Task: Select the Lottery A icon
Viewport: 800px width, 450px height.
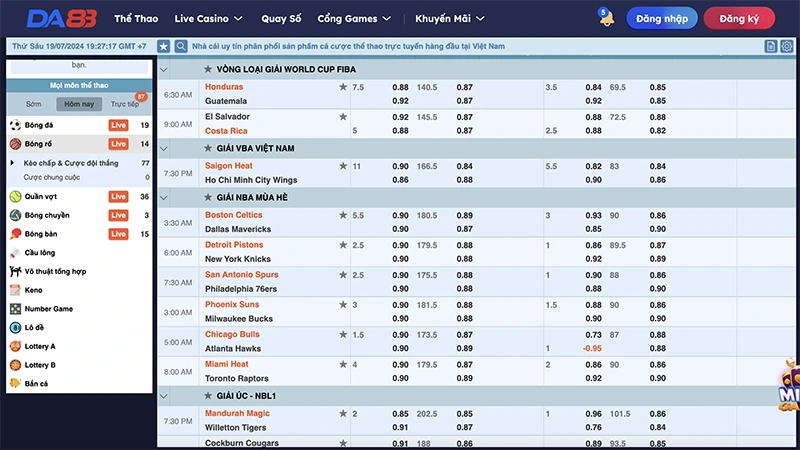Action: [15, 346]
